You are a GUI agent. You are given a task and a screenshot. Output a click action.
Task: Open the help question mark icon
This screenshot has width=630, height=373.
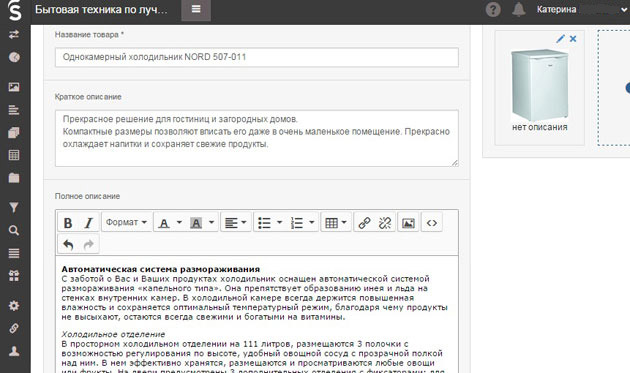tap(493, 9)
